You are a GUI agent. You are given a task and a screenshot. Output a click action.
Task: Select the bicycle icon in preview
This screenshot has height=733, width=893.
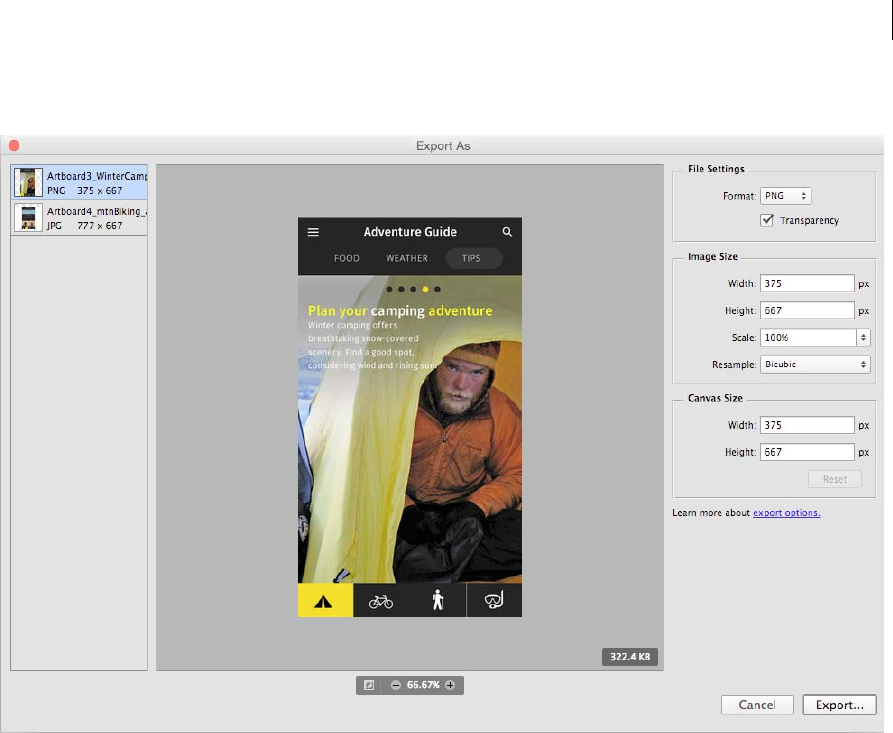coord(381,600)
